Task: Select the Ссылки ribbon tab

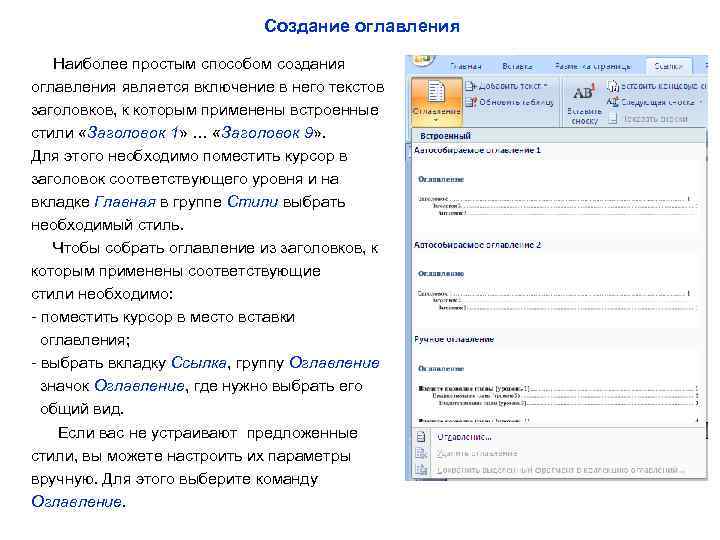Action: (668, 67)
